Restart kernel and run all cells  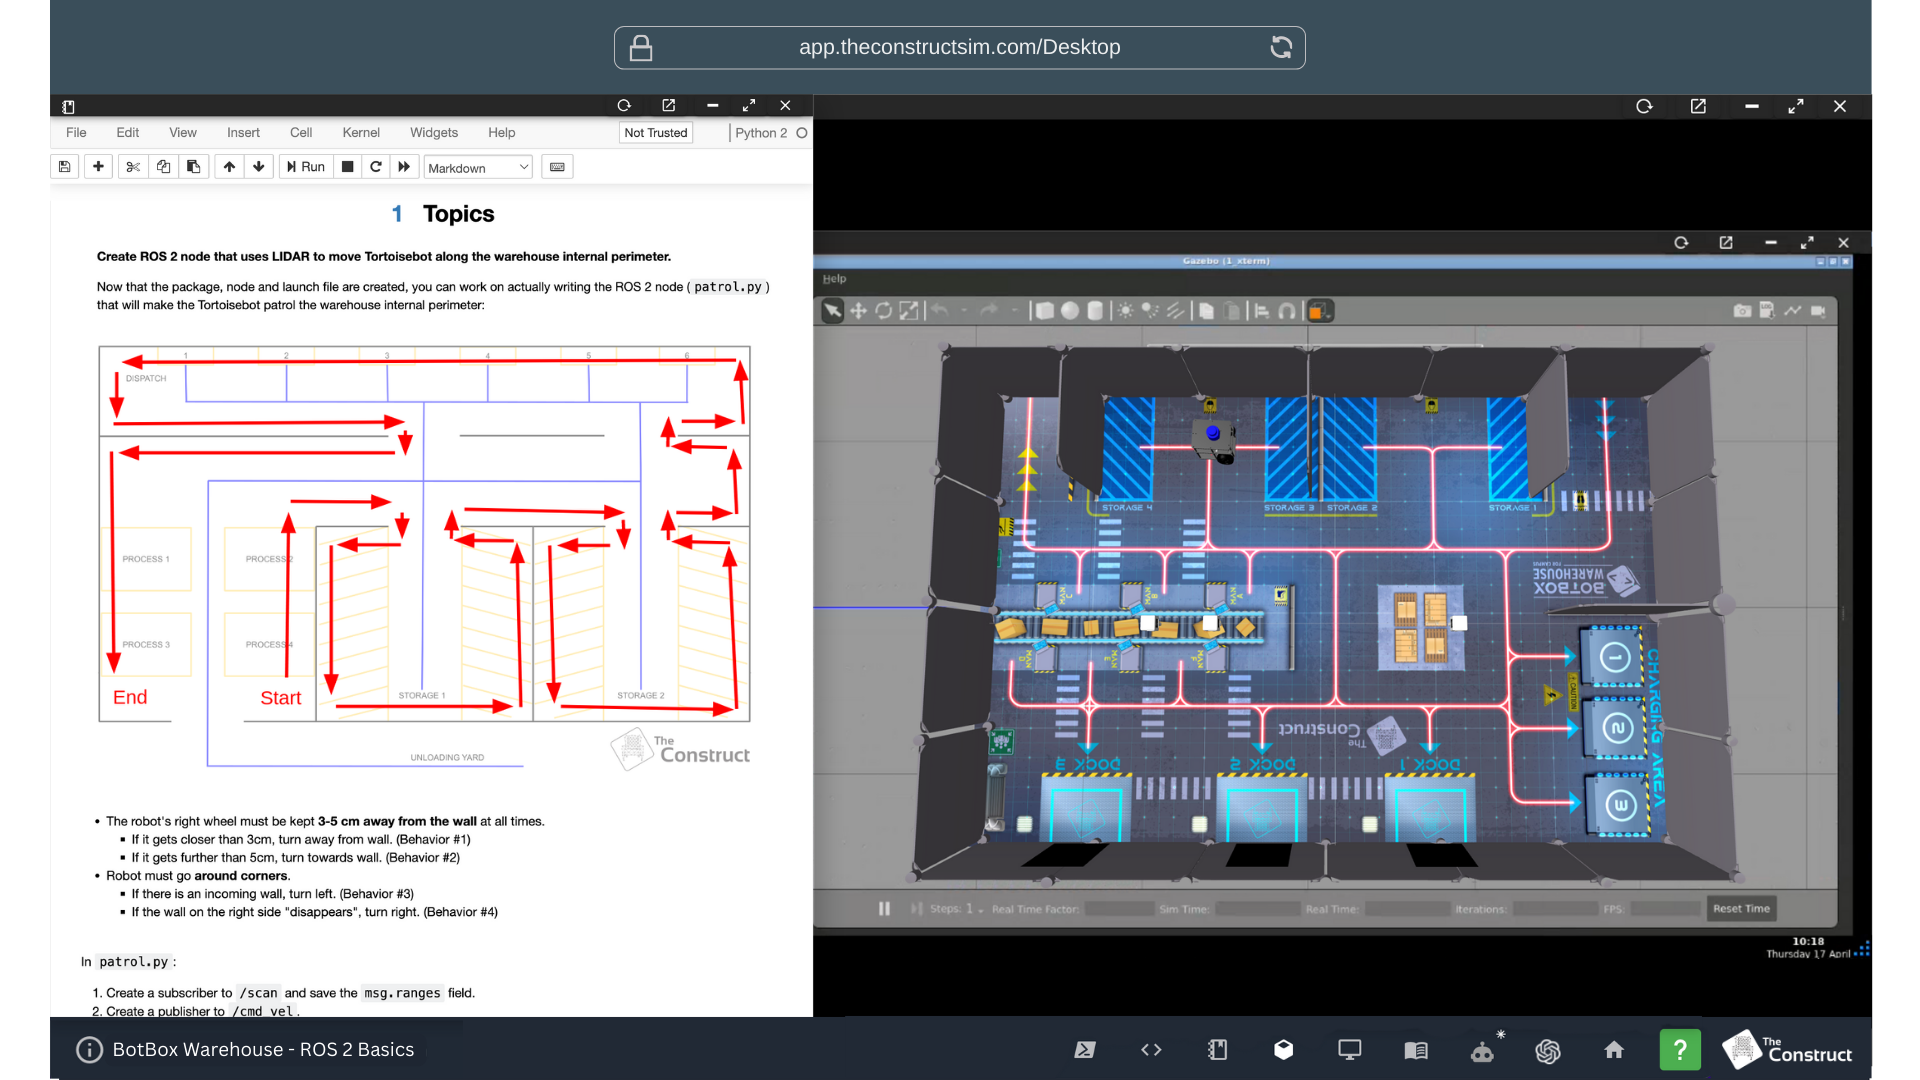click(x=404, y=167)
